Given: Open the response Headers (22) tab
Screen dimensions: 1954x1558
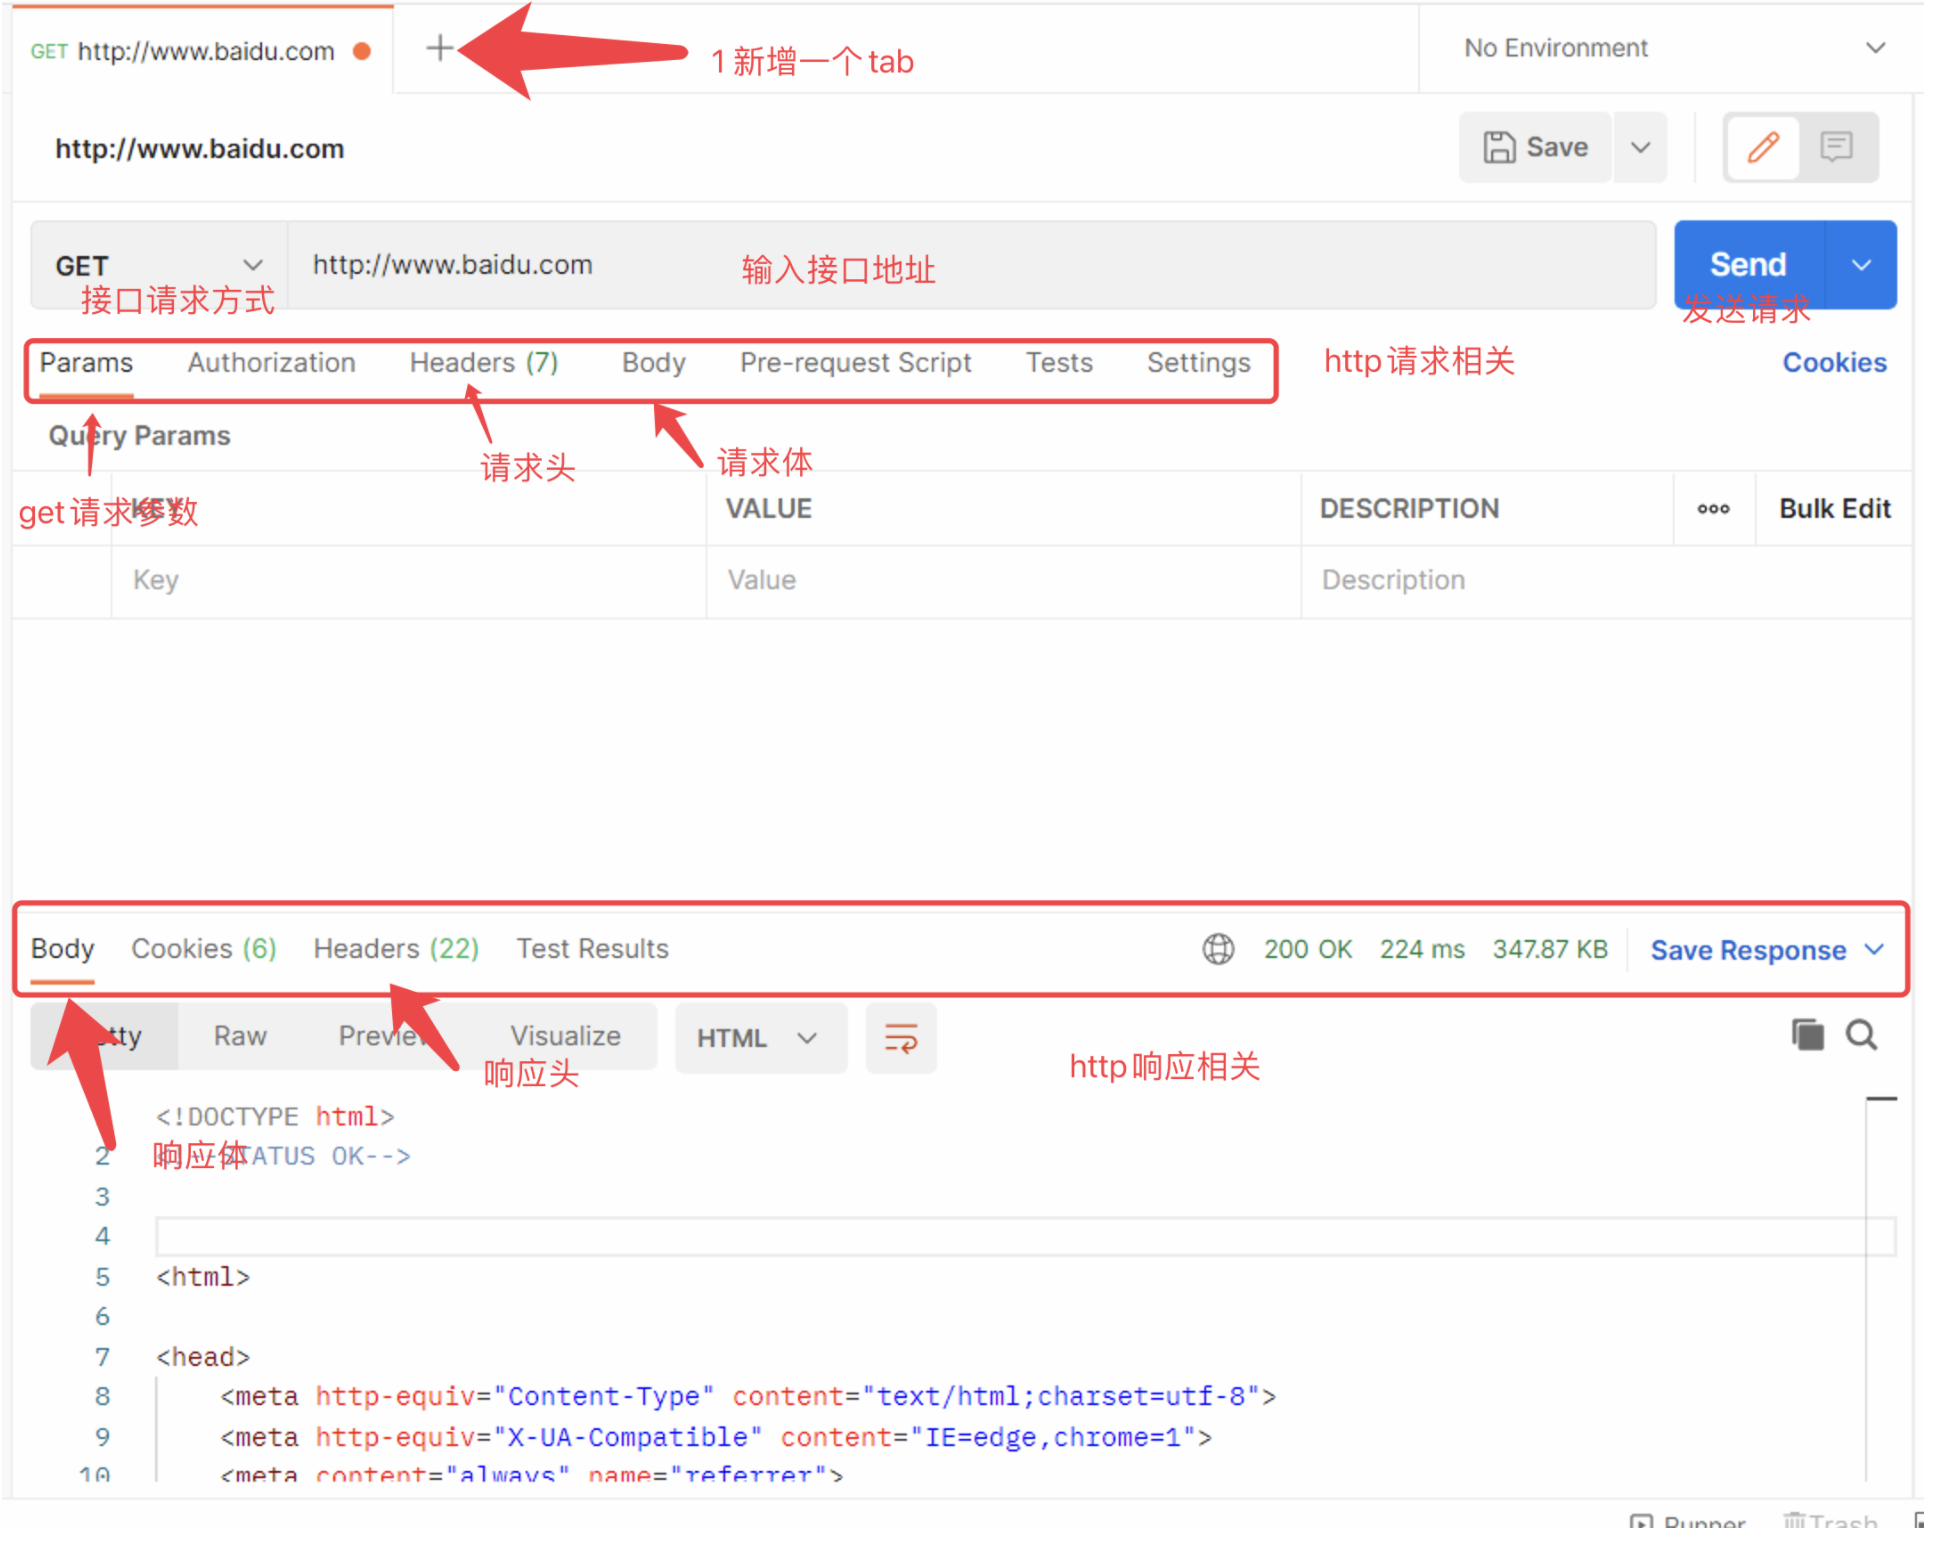Looking at the screenshot, I should click(x=396, y=948).
